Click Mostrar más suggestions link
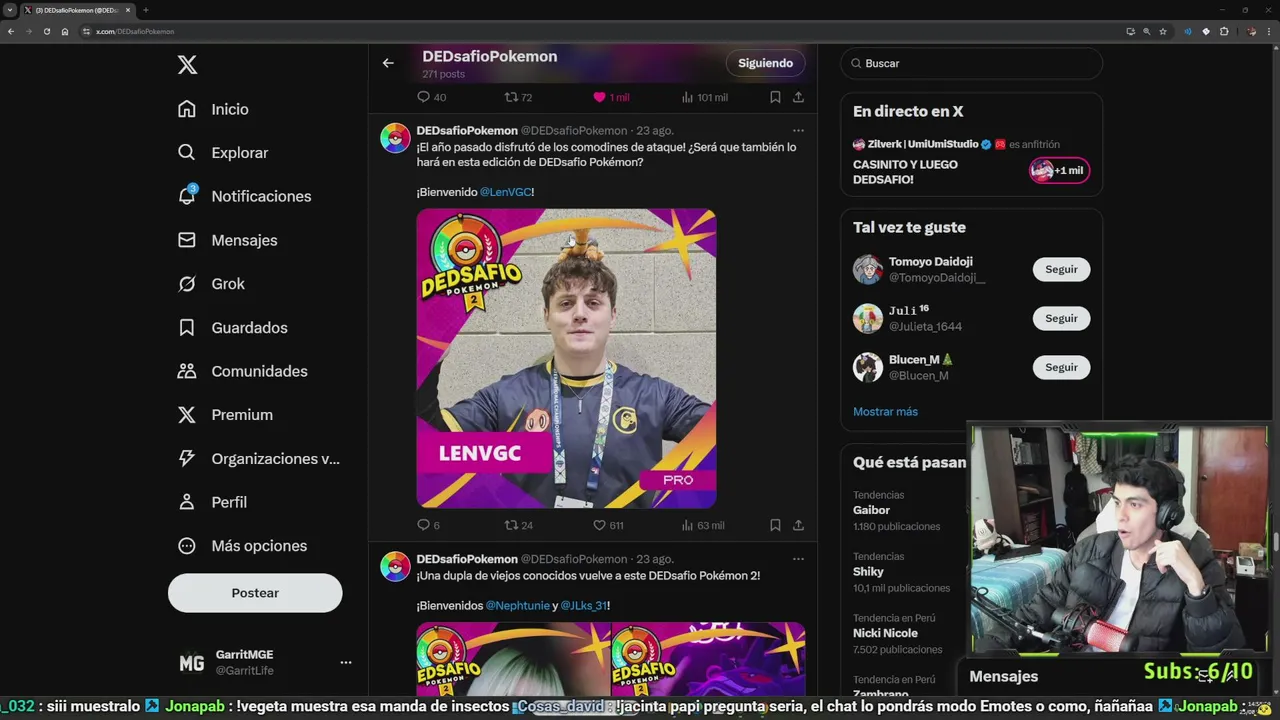1280x720 pixels. click(x=885, y=412)
